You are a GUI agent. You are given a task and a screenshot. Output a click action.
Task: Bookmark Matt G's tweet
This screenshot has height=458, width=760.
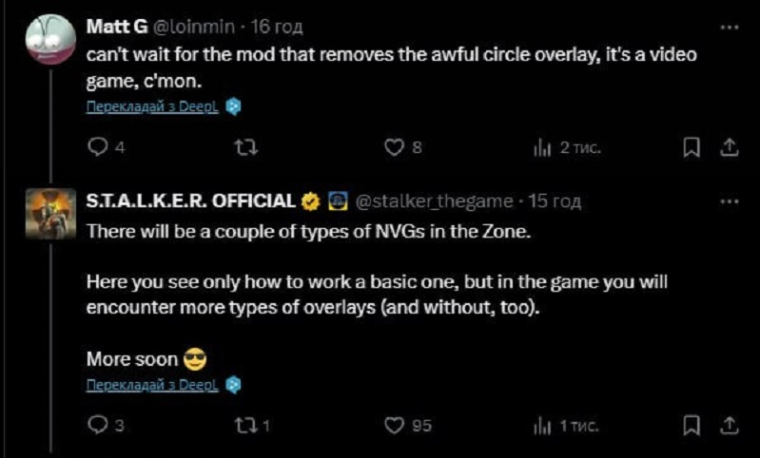pyautogui.click(x=690, y=147)
